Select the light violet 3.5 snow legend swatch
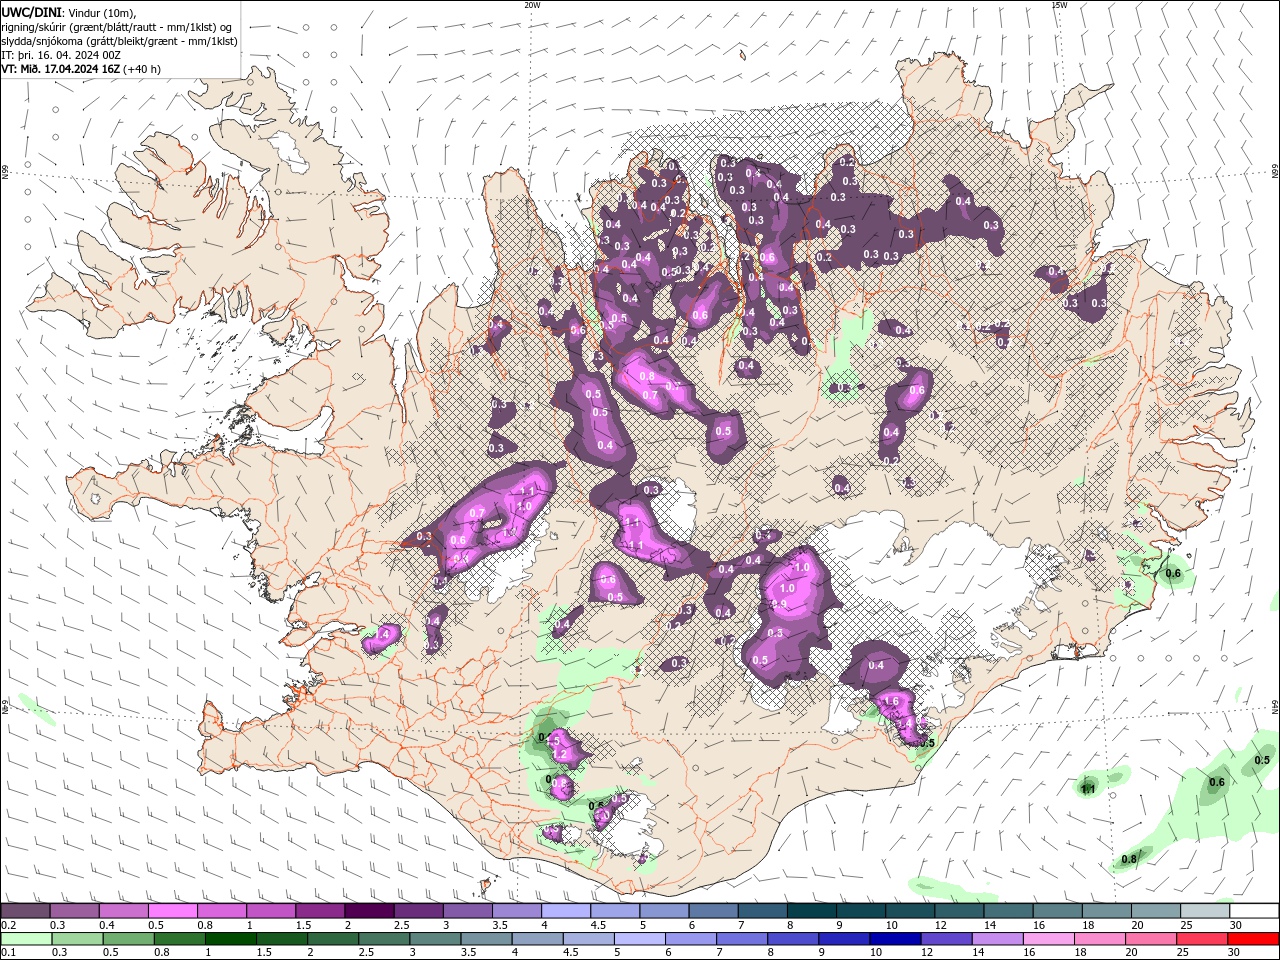The image size is (1280, 960). 517,911
